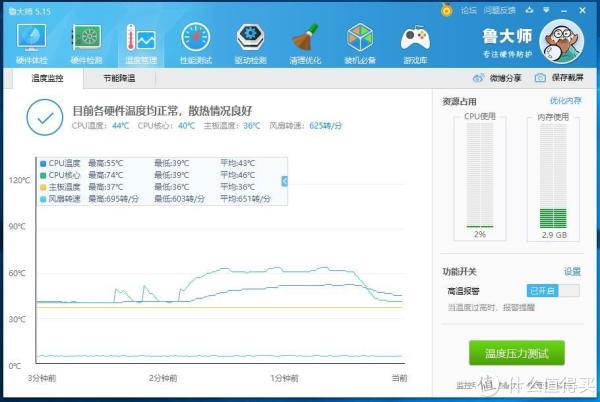This screenshot has width=600, height=402.
Task: Open the 论坛 forum link
Action: [468, 10]
